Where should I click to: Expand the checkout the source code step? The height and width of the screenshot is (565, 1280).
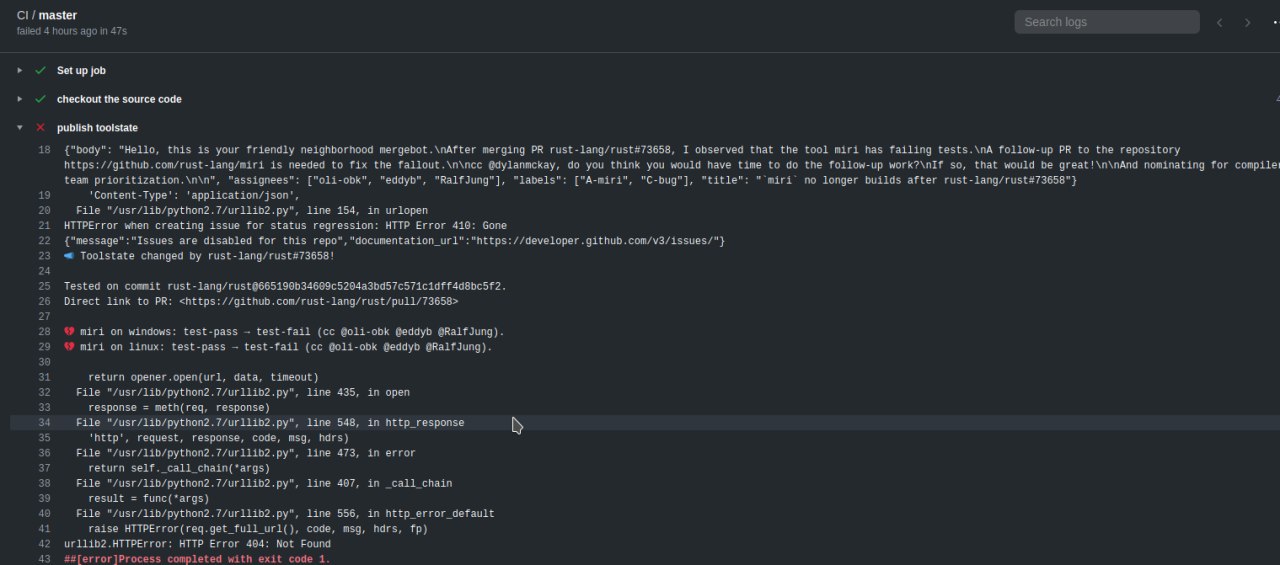click(x=20, y=99)
